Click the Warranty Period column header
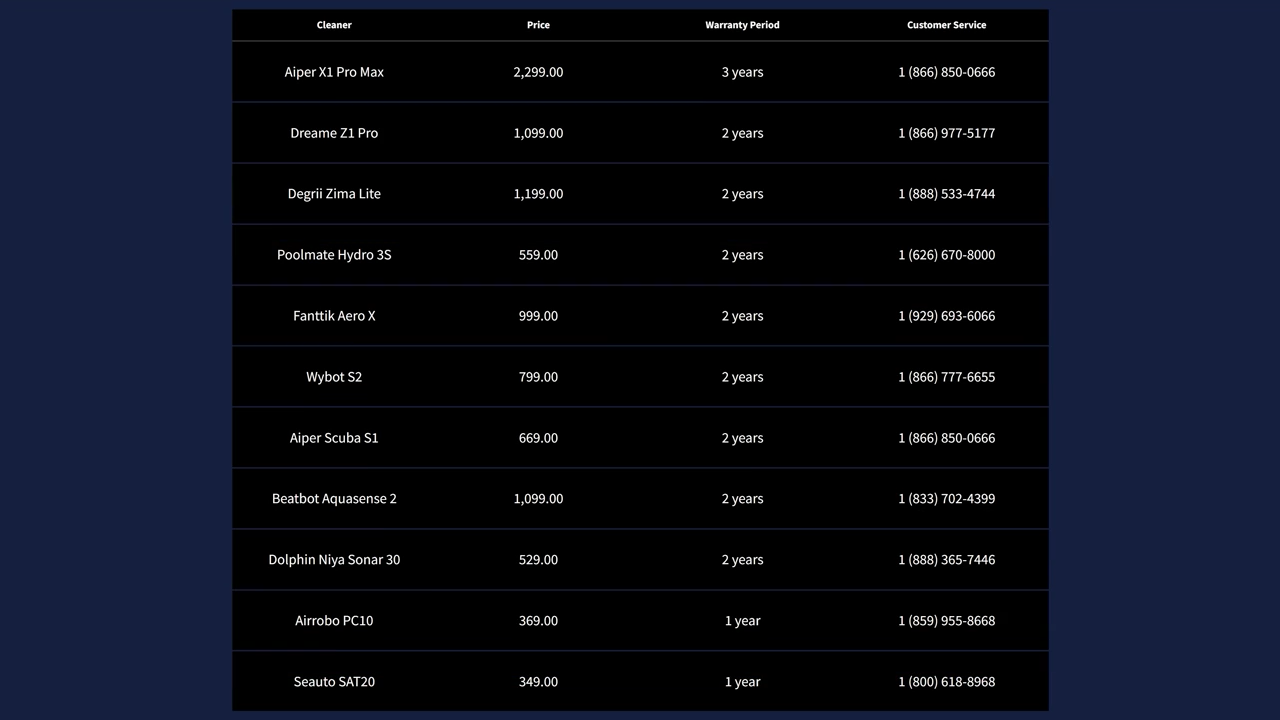The width and height of the screenshot is (1280, 720). pyautogui.click(x=742, y=25)
